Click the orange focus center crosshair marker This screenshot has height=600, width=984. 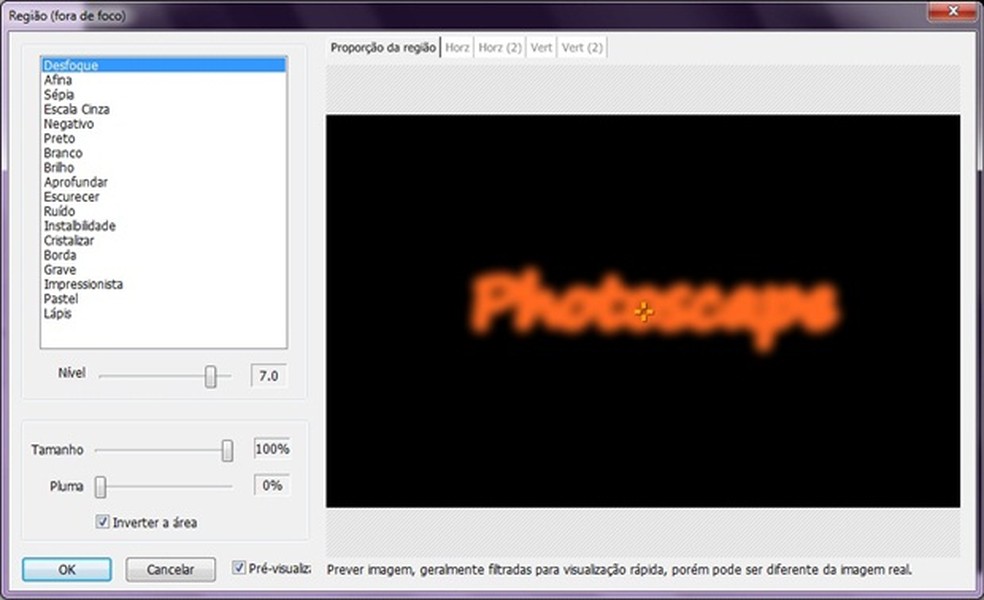point(644,311)
